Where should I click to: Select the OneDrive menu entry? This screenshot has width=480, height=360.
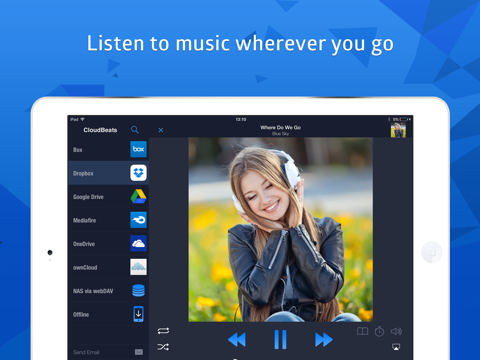(x=108, y=244)
